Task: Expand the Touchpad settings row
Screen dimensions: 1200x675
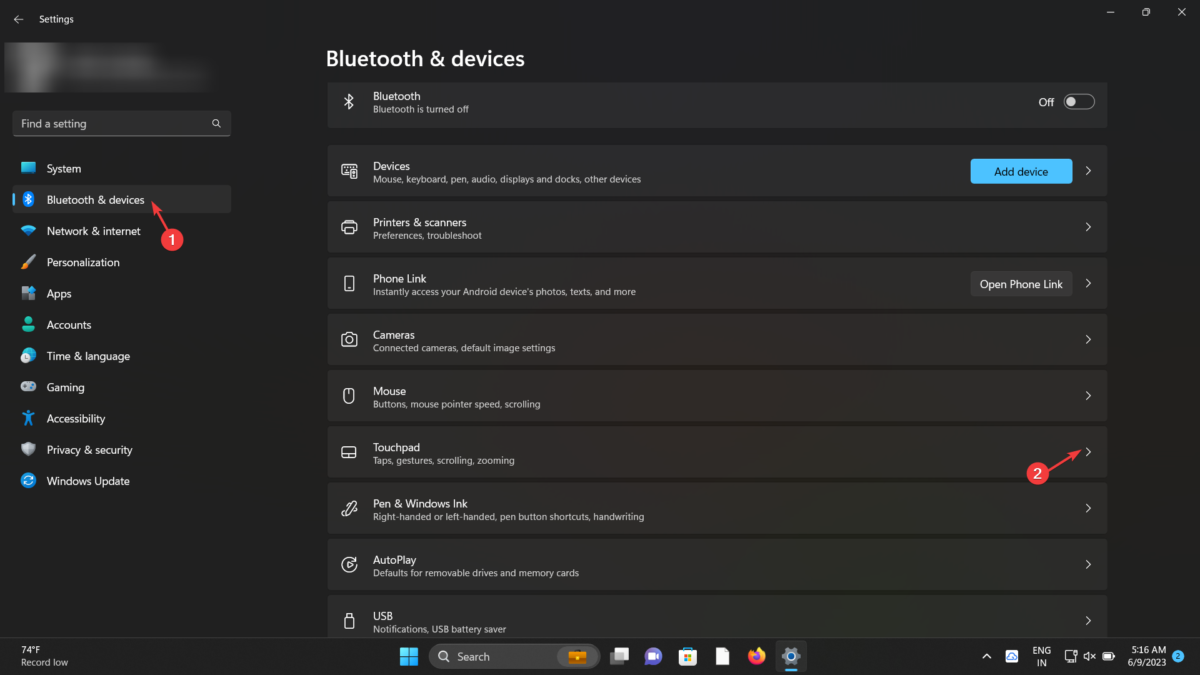Action: [1088, 452]
